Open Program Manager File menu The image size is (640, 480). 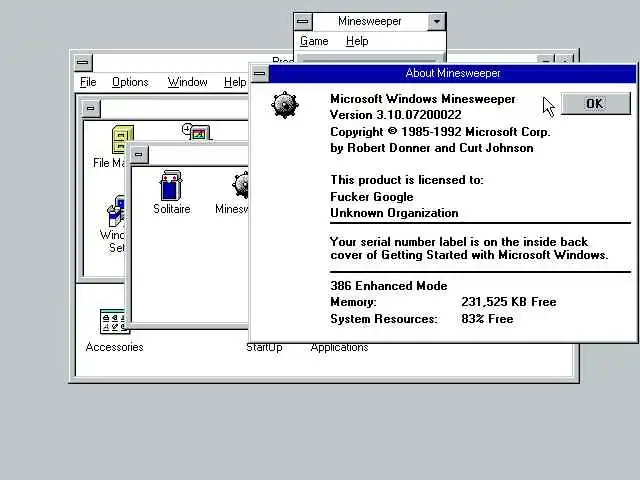(x=88, y=82)
